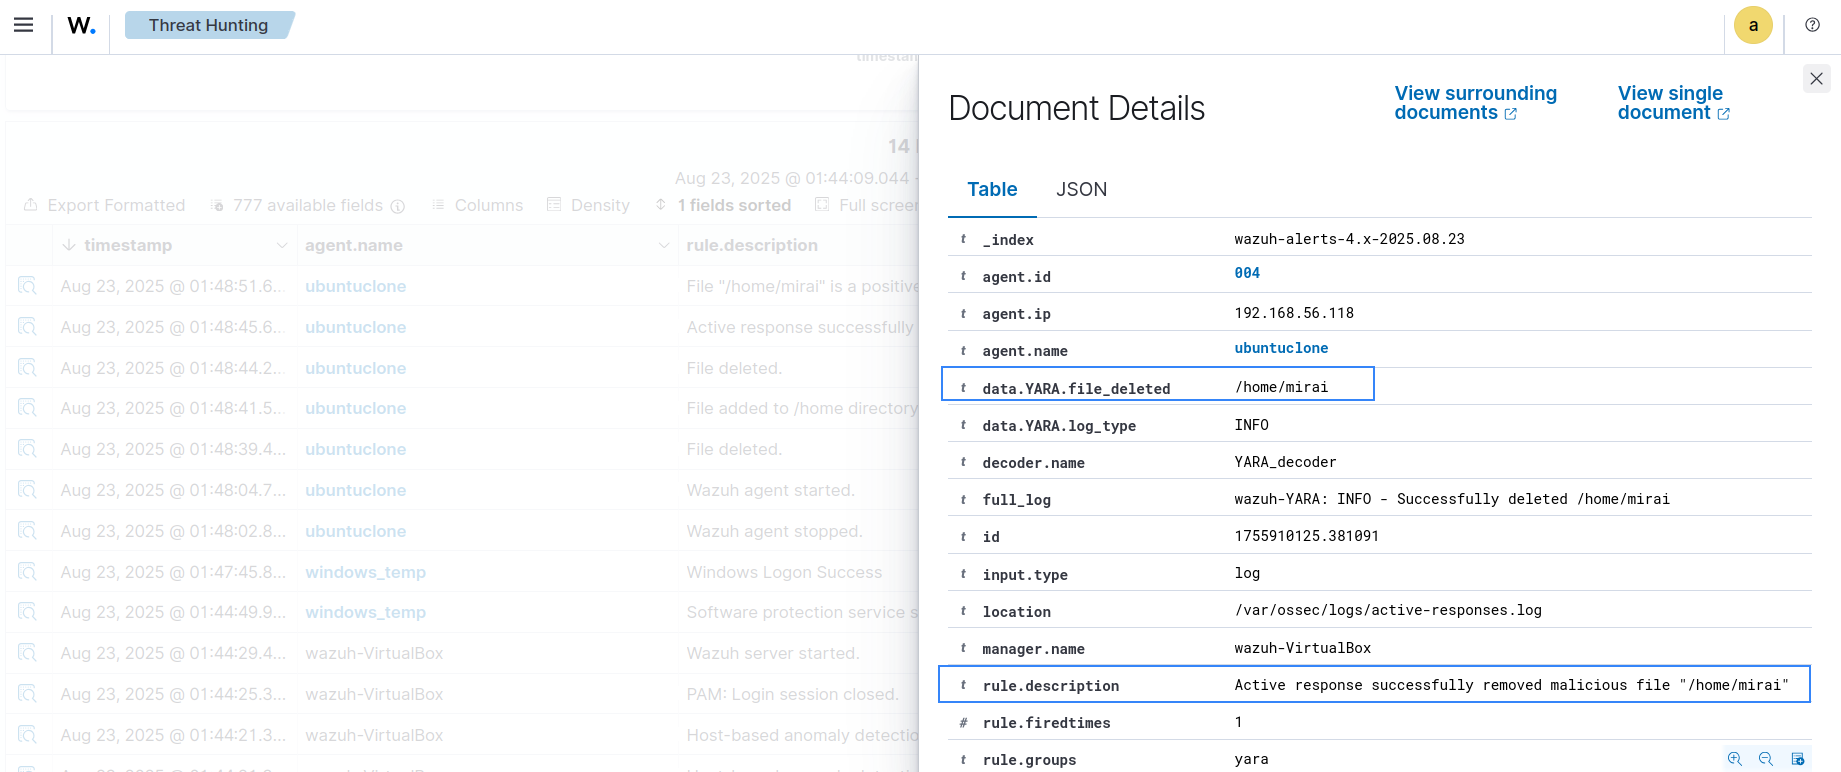Expand the agent.name column header chevron
Image resolution: width=1841 pixels, height=772 pixels.
(663, 245)
